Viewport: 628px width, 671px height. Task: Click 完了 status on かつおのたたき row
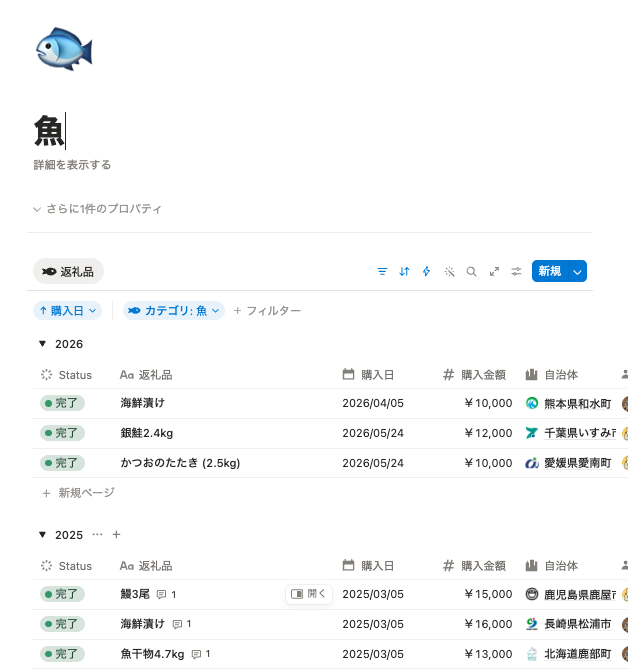click(x=62, y=463)
